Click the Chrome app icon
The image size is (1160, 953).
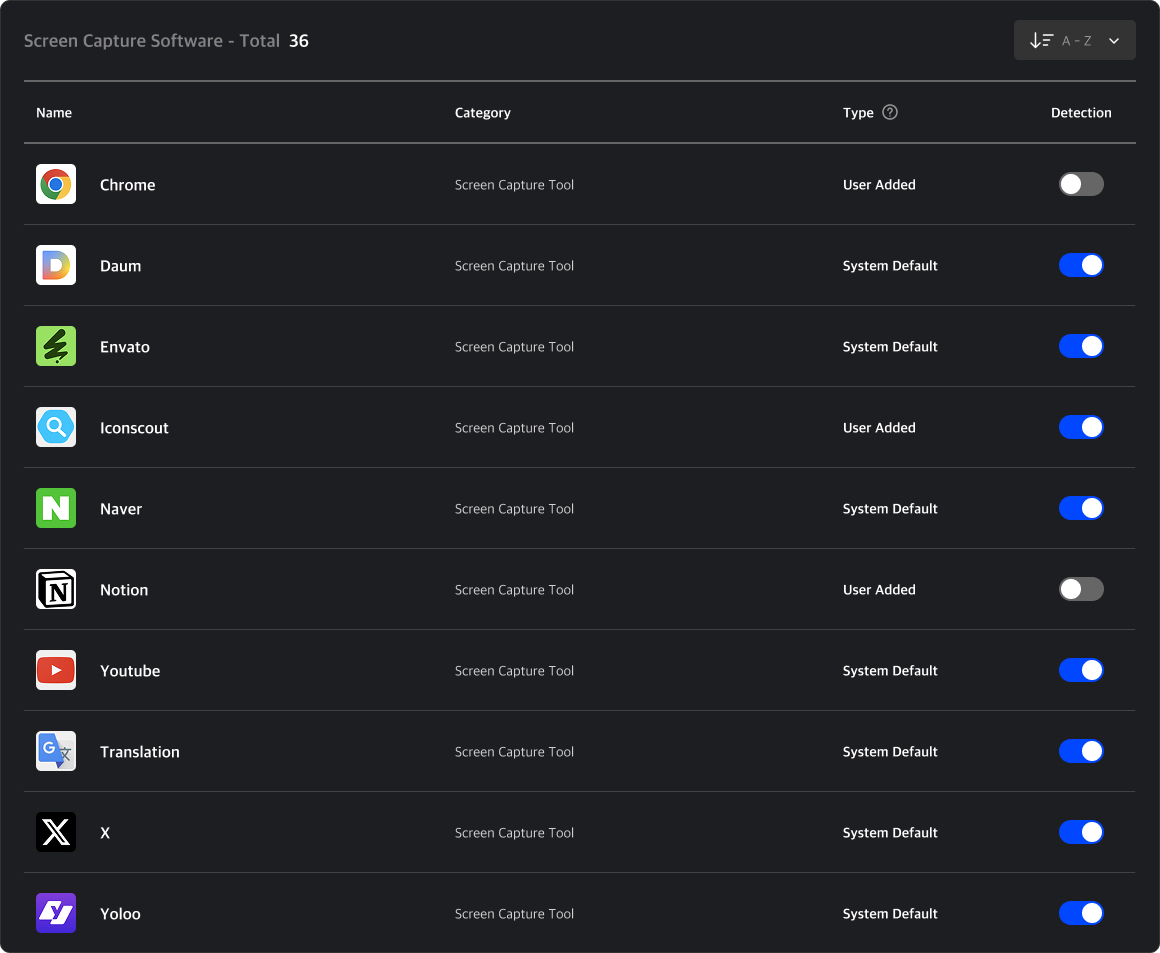pos(56,184)
